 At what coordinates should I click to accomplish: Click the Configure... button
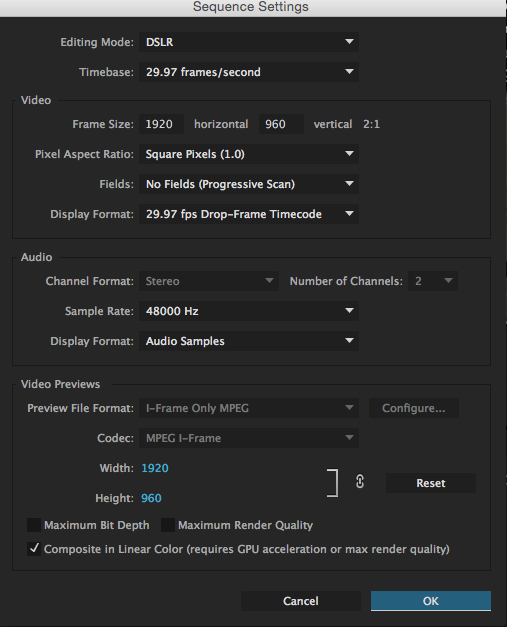(414, 408)
